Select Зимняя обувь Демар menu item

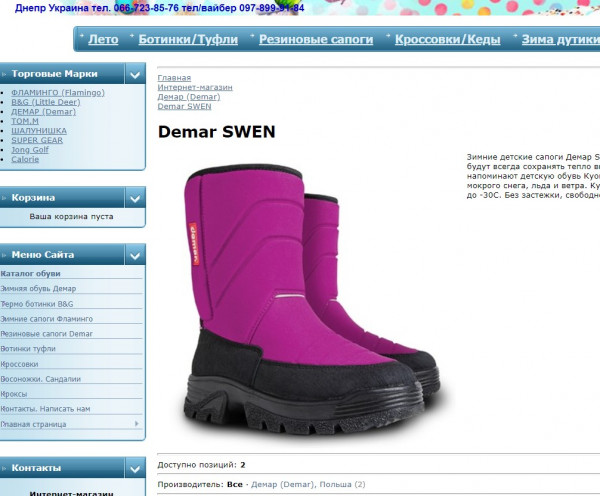point(38,289)
